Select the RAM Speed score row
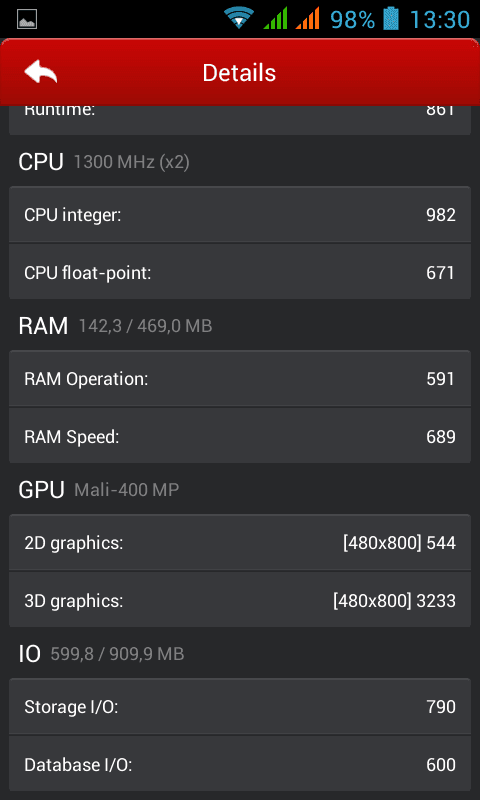Viewport: 480px width, 800px height. tap(240, 436)
